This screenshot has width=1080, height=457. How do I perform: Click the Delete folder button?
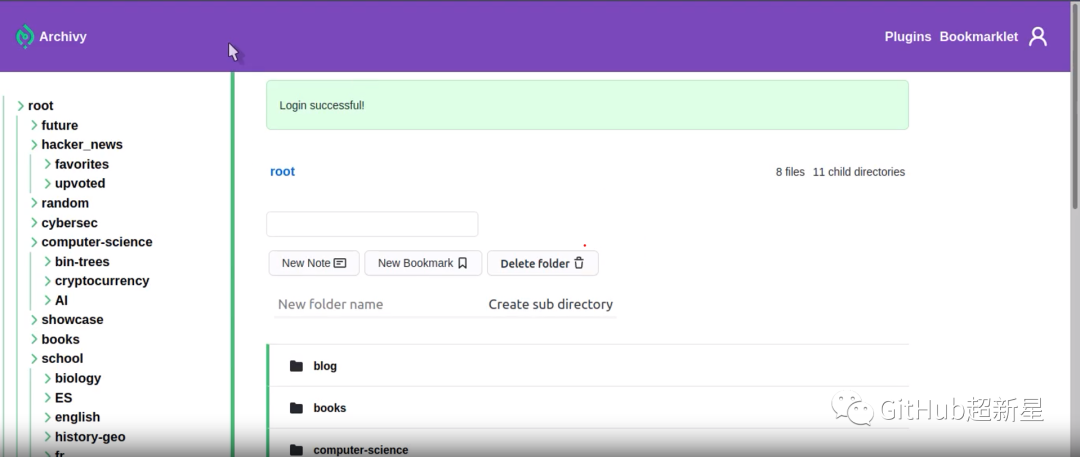(x=543, y=263)
